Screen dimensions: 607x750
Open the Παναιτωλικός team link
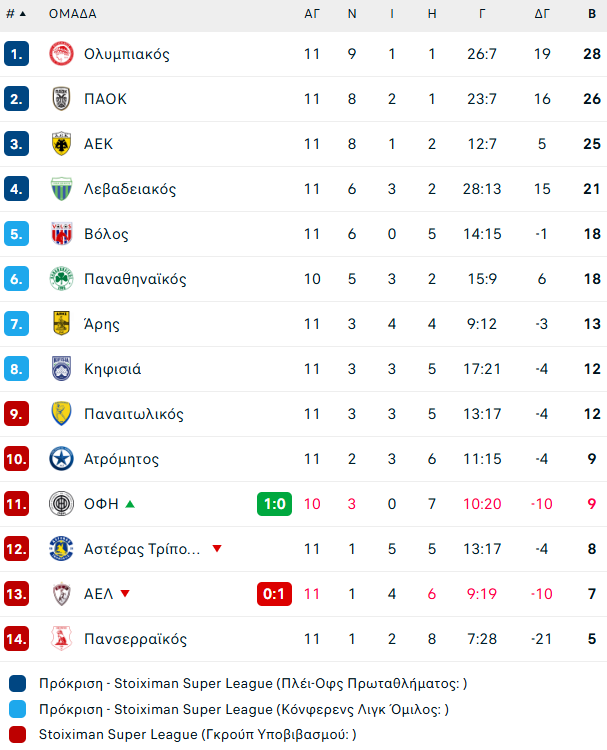134,414
